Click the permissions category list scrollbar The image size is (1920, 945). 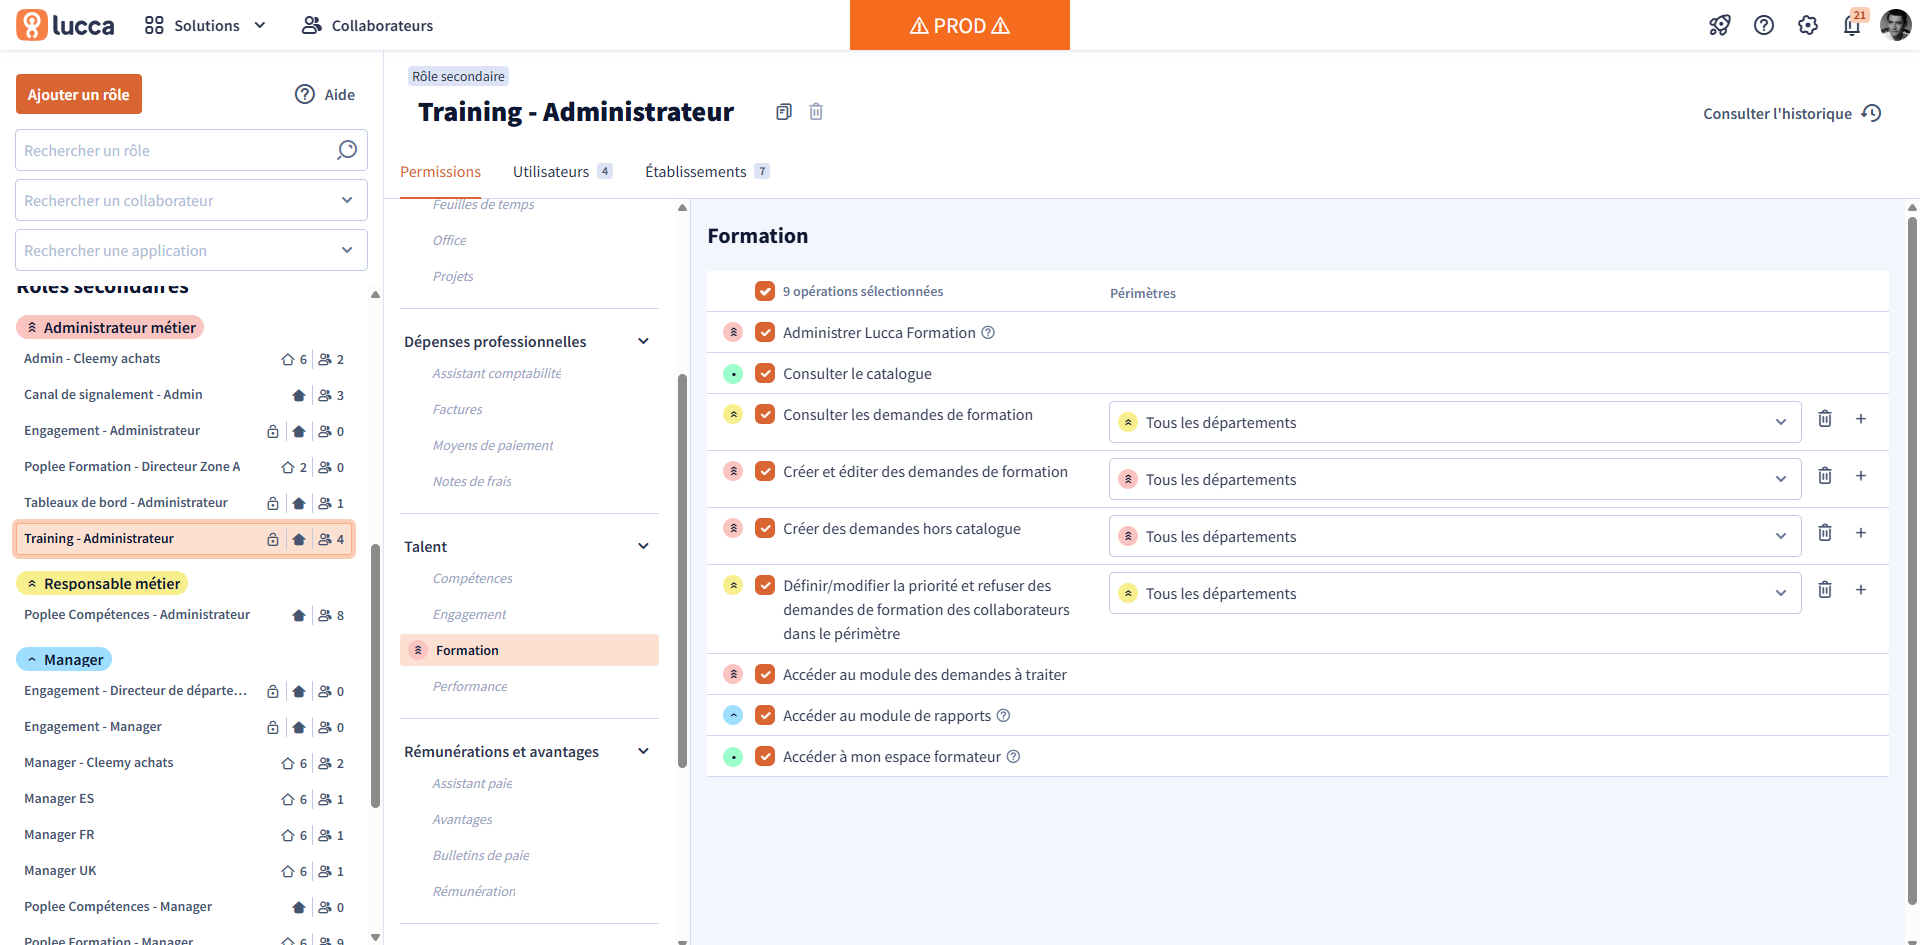[x=682, y=570]
